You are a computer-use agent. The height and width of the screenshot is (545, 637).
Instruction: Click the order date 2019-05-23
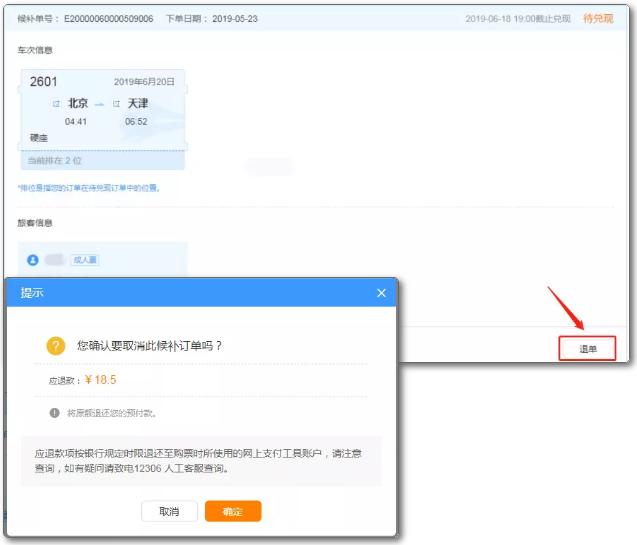coord(235,19)
